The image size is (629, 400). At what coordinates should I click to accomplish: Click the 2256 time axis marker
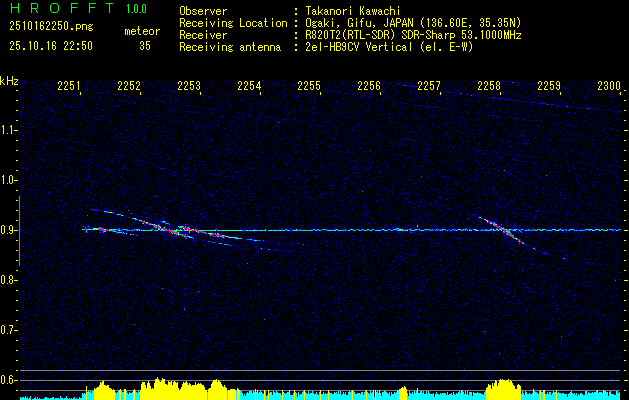(369, 86)
